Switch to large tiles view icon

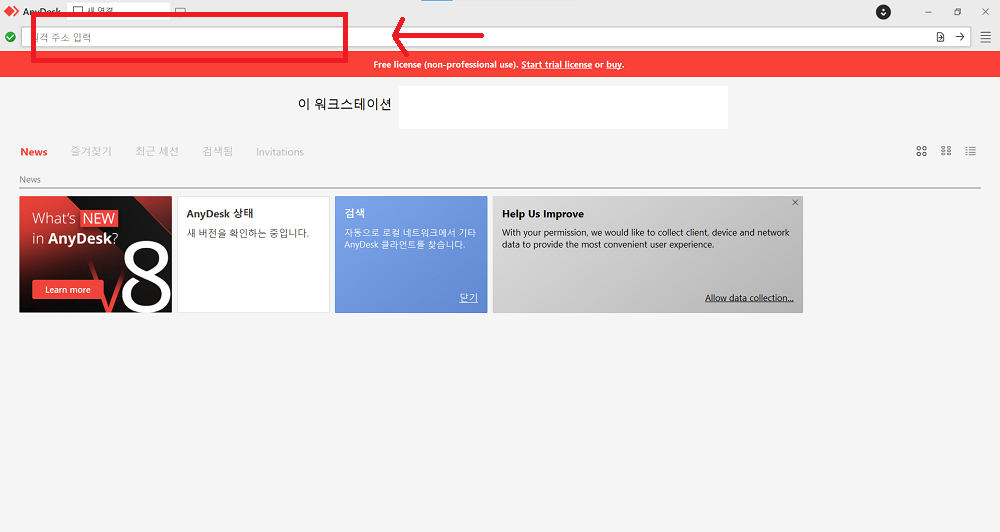tap(922, 151)
